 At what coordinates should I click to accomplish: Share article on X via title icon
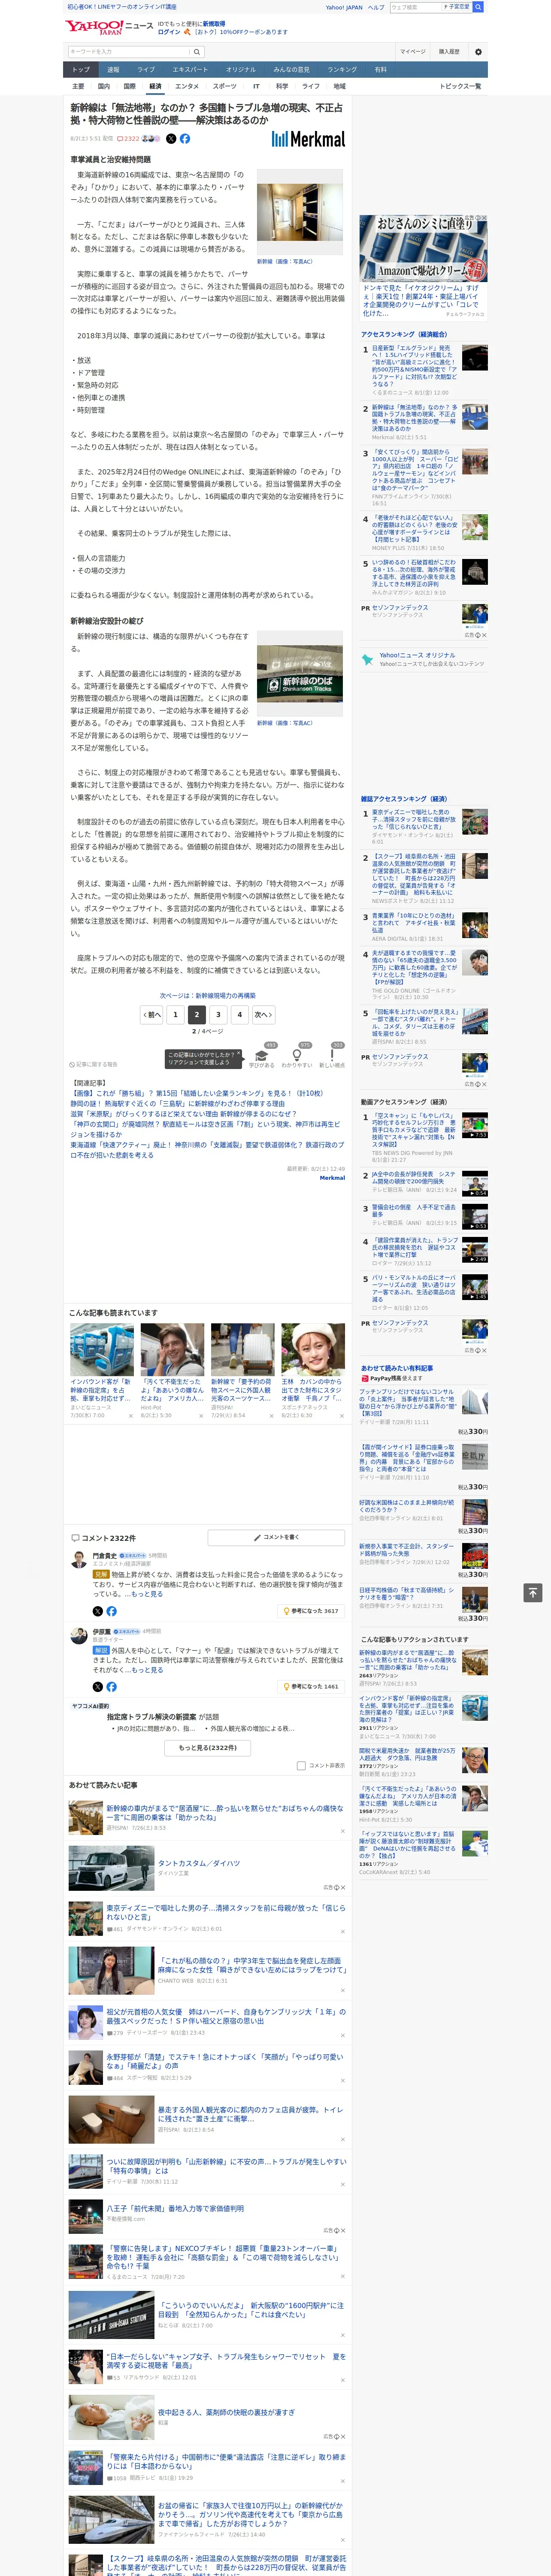(171, 139)
